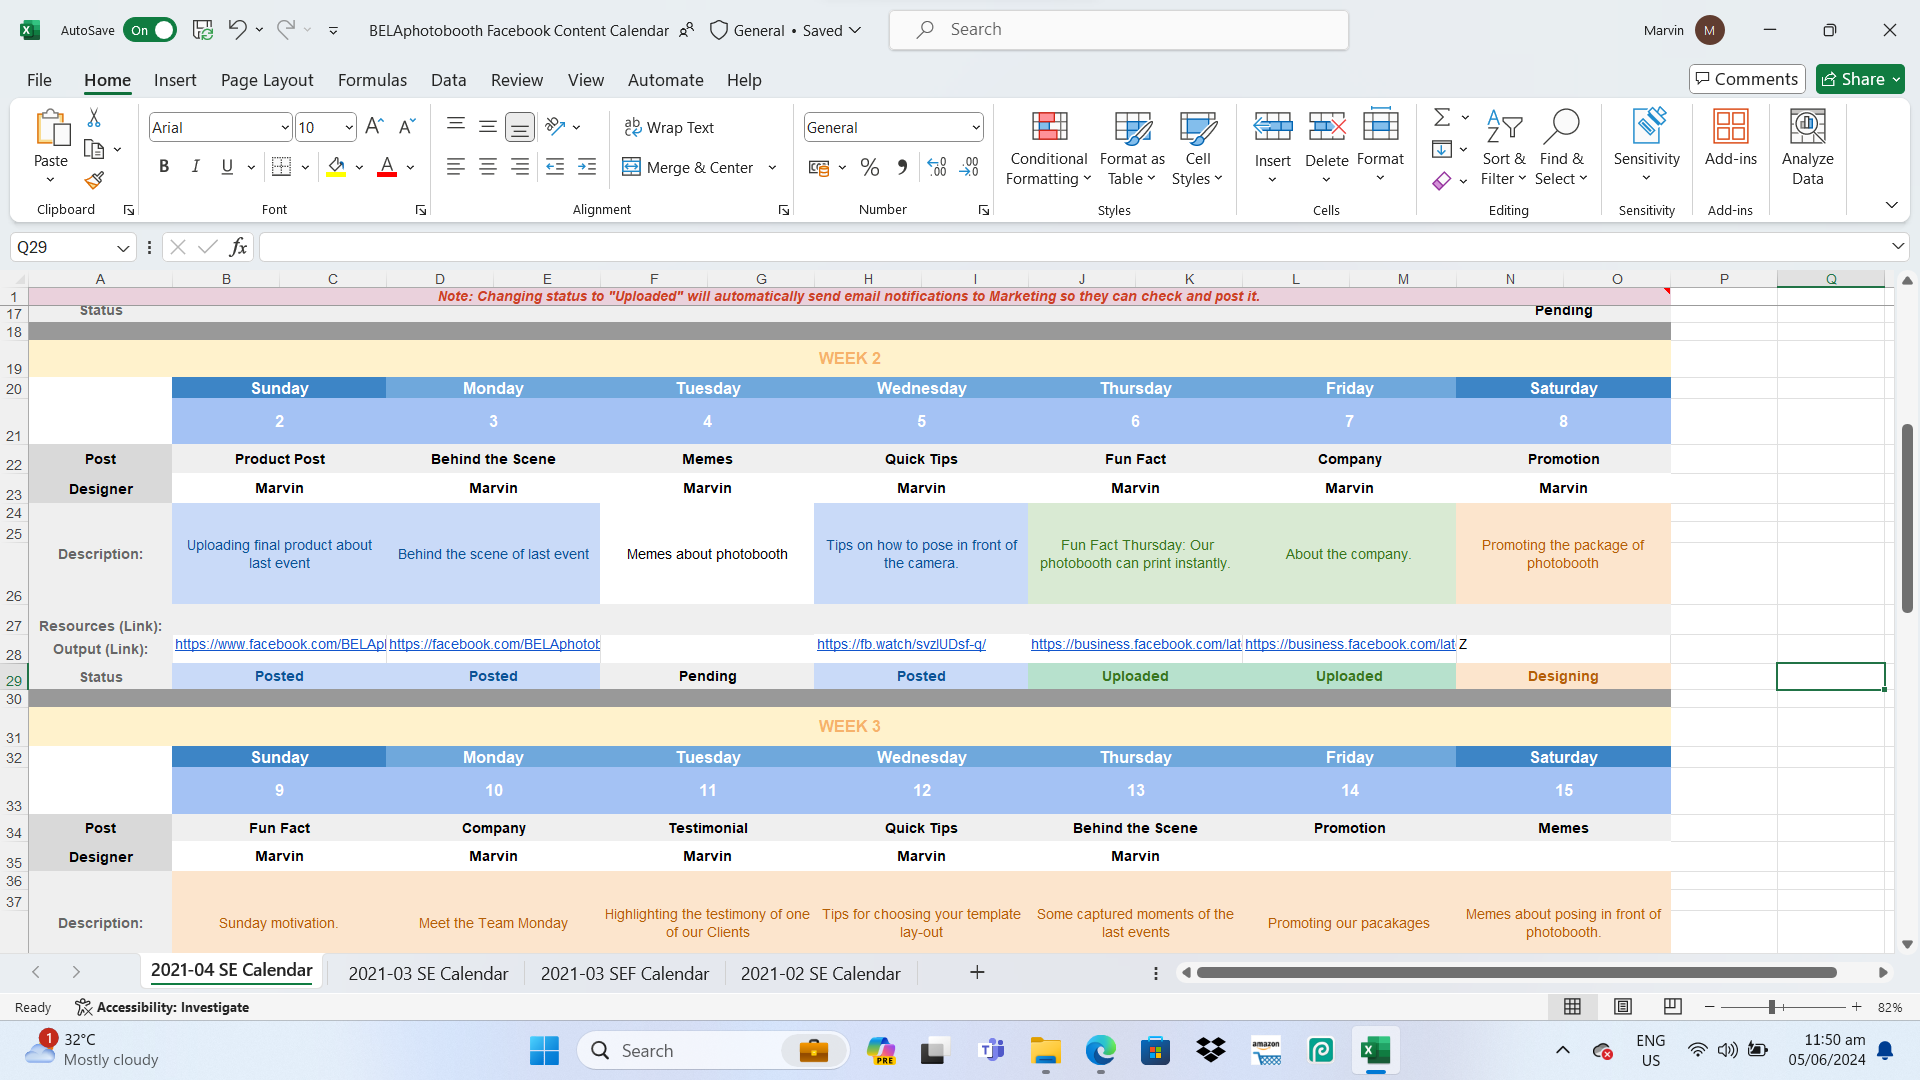Click the Add-ins icon
The width and height of the screenshot is (1920, 1080).
(1730, 126)
